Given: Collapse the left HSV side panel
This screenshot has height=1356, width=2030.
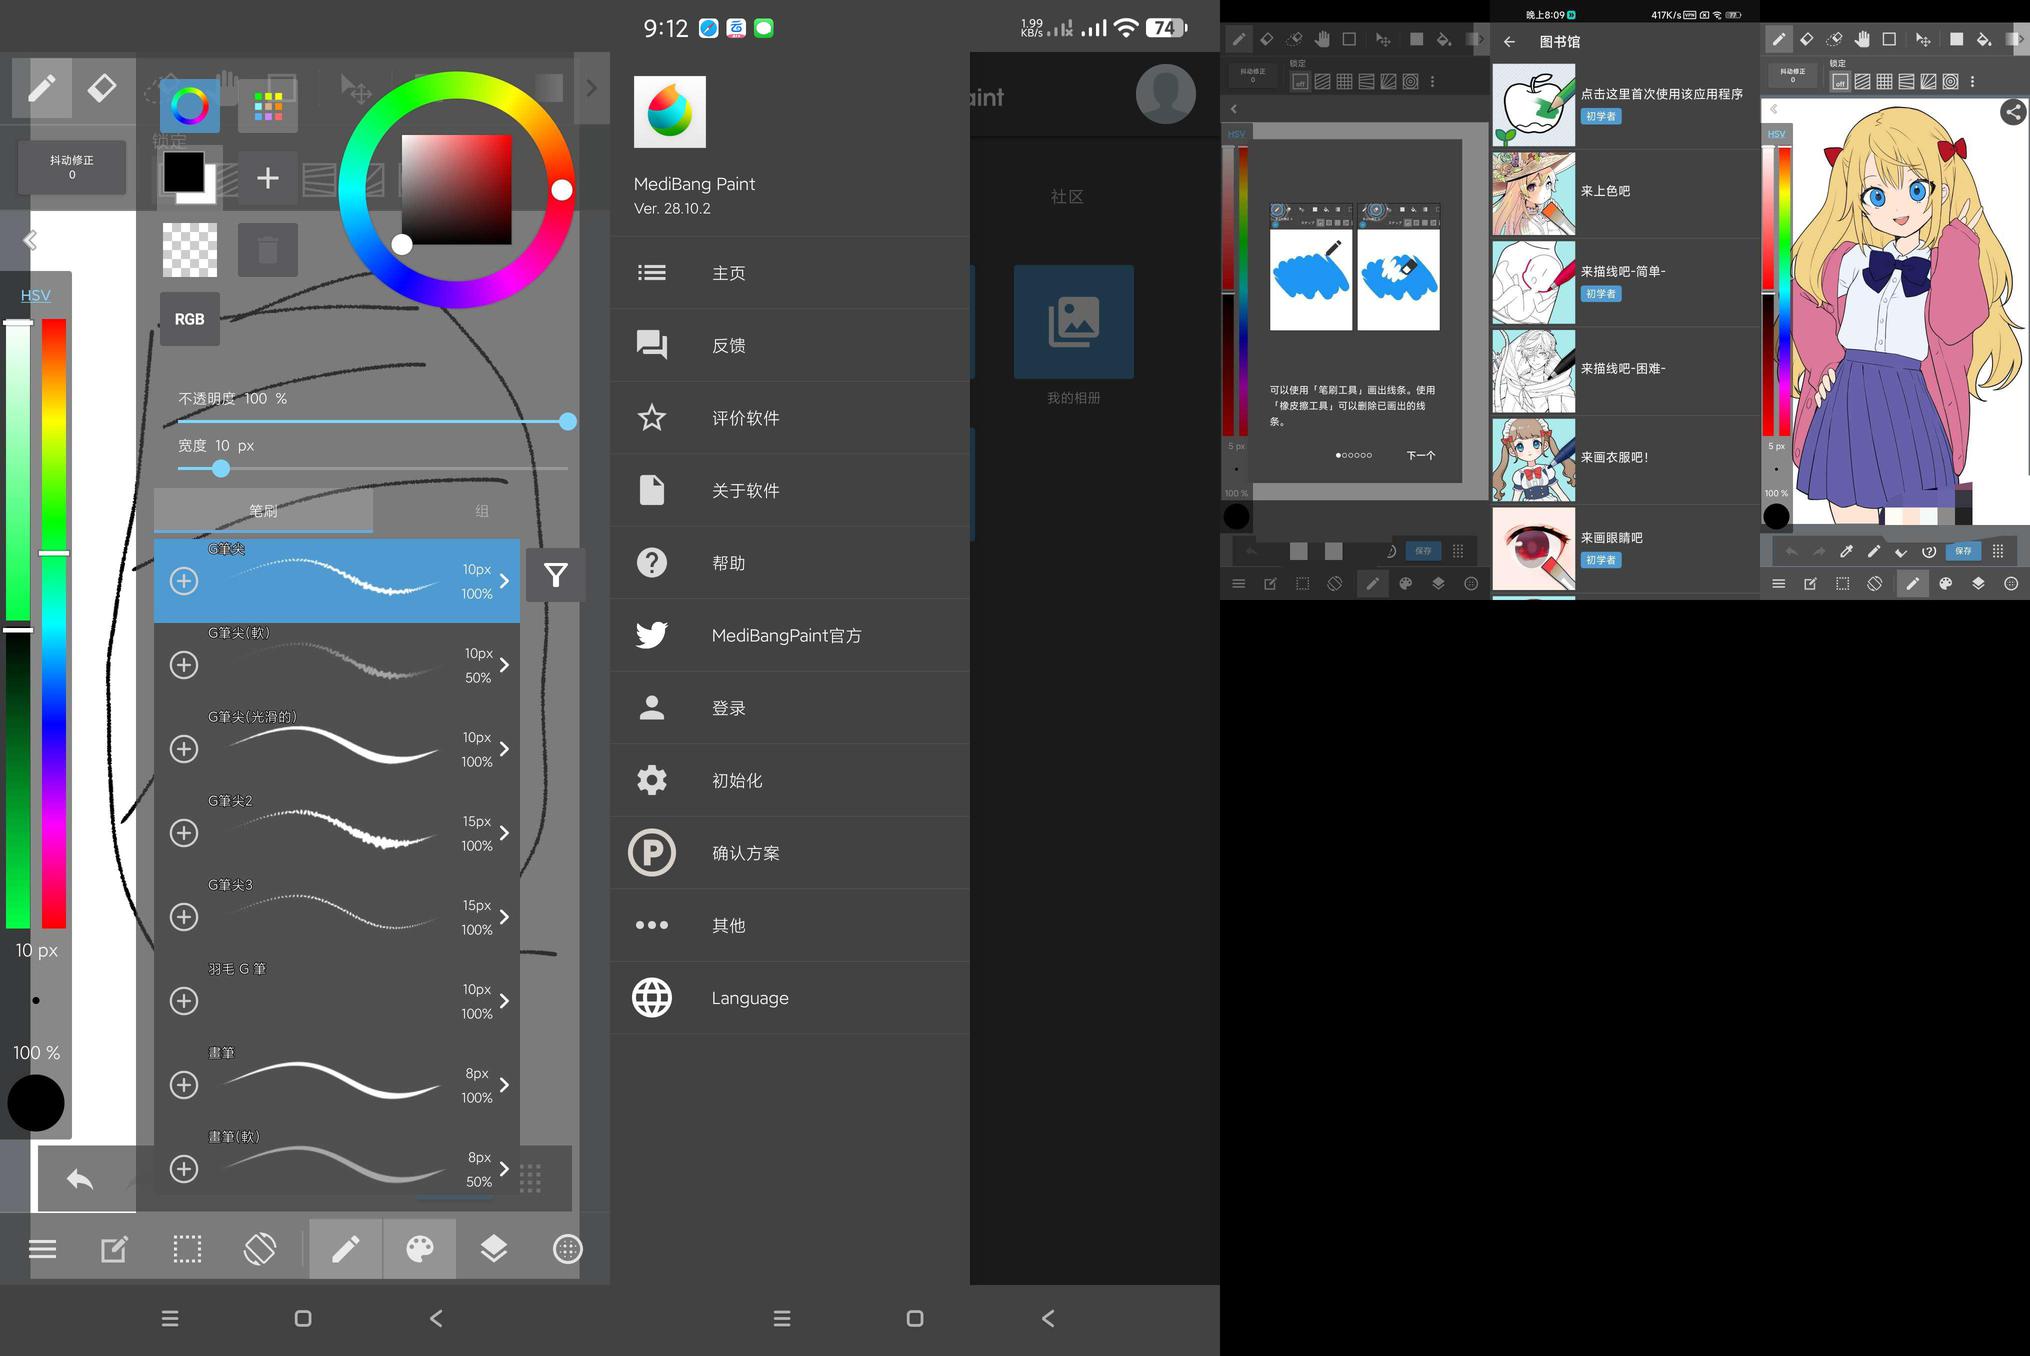Looking at the screenshot, I should pyautogui.click(x=30, y=240).
